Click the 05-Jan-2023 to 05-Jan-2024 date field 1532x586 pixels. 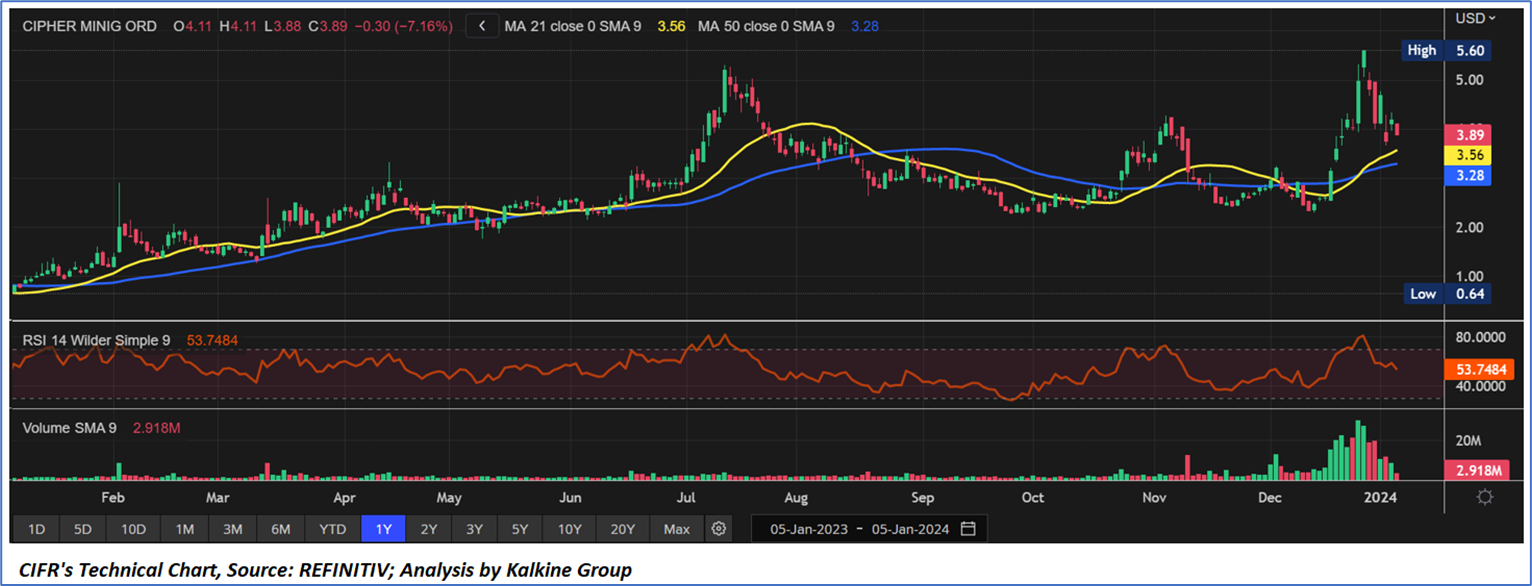[856, 528]
